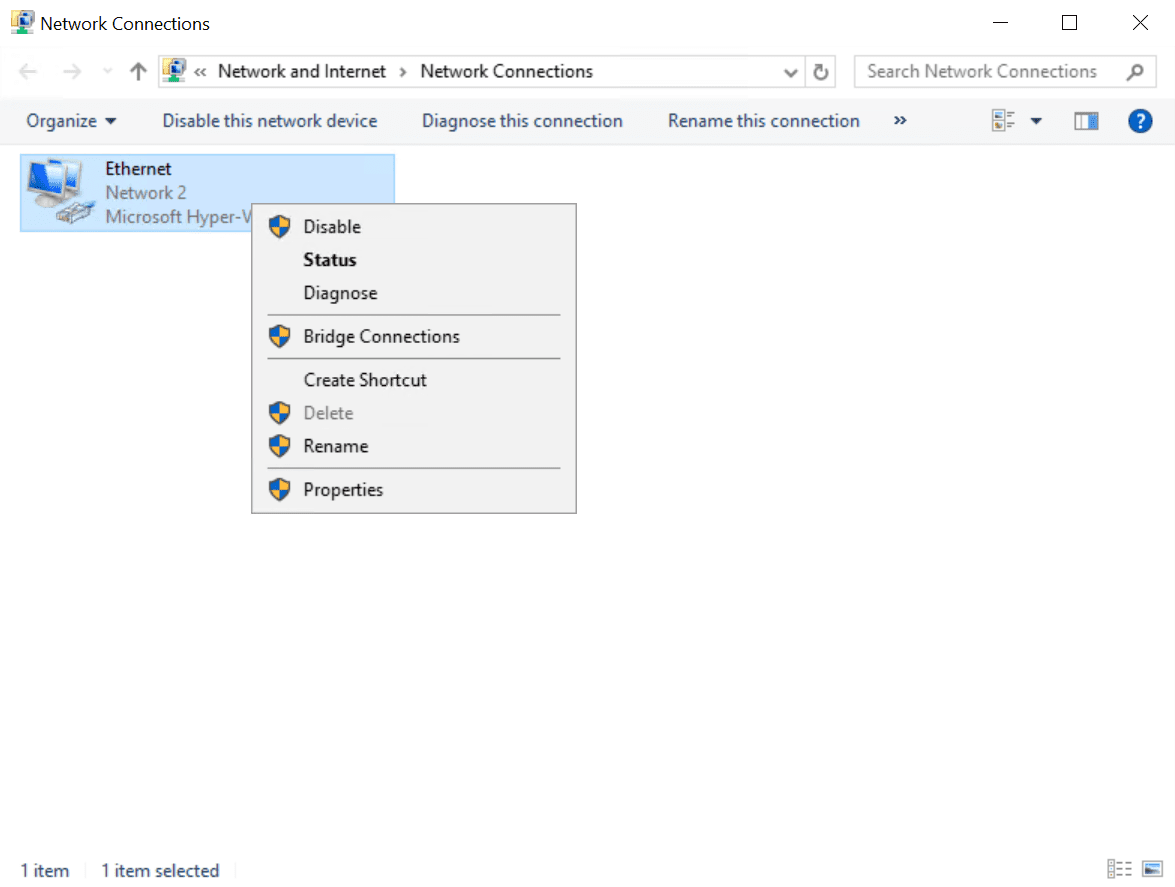The width and height of the screenshot is (1175, 887).
Task: Click Rename this connection
Action: click(x=764, y=121)
